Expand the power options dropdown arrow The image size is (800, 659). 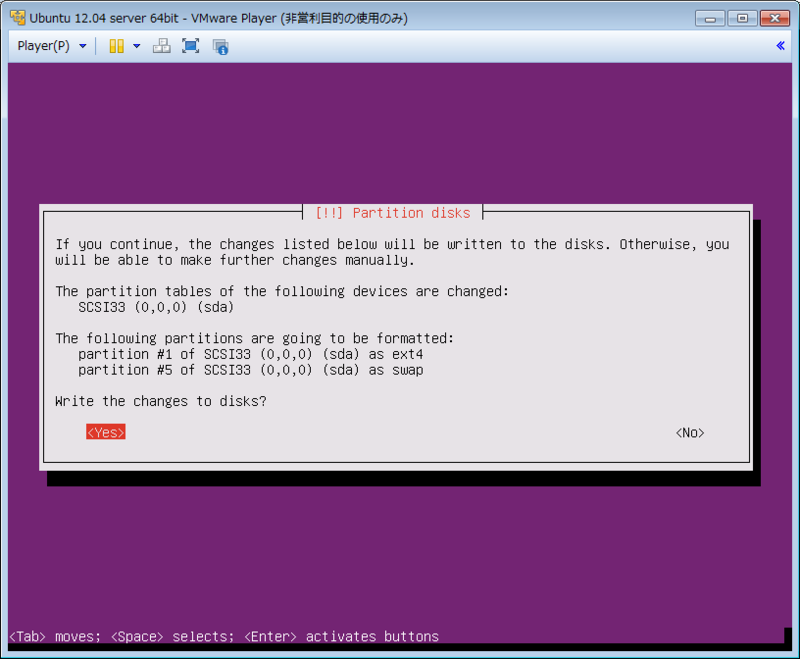(136, 46)
